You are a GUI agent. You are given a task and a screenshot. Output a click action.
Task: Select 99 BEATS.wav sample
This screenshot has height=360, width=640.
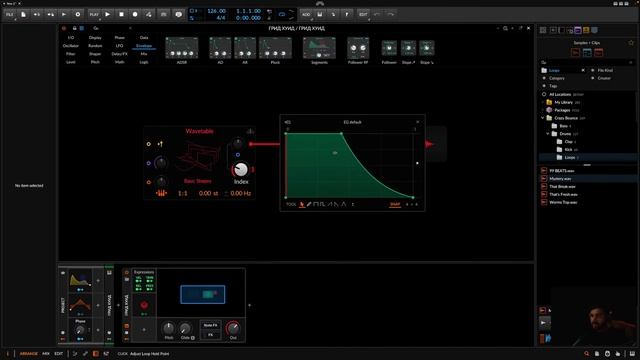562,171
